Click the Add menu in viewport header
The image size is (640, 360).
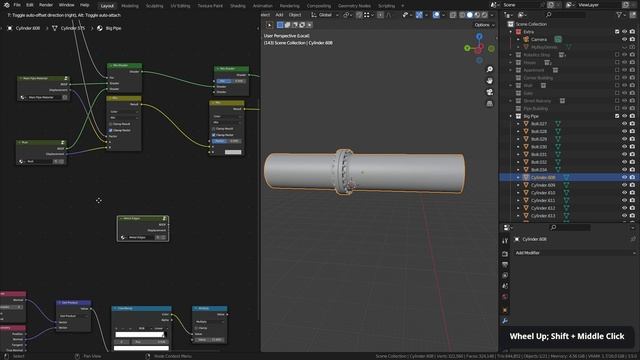point(279,15)
